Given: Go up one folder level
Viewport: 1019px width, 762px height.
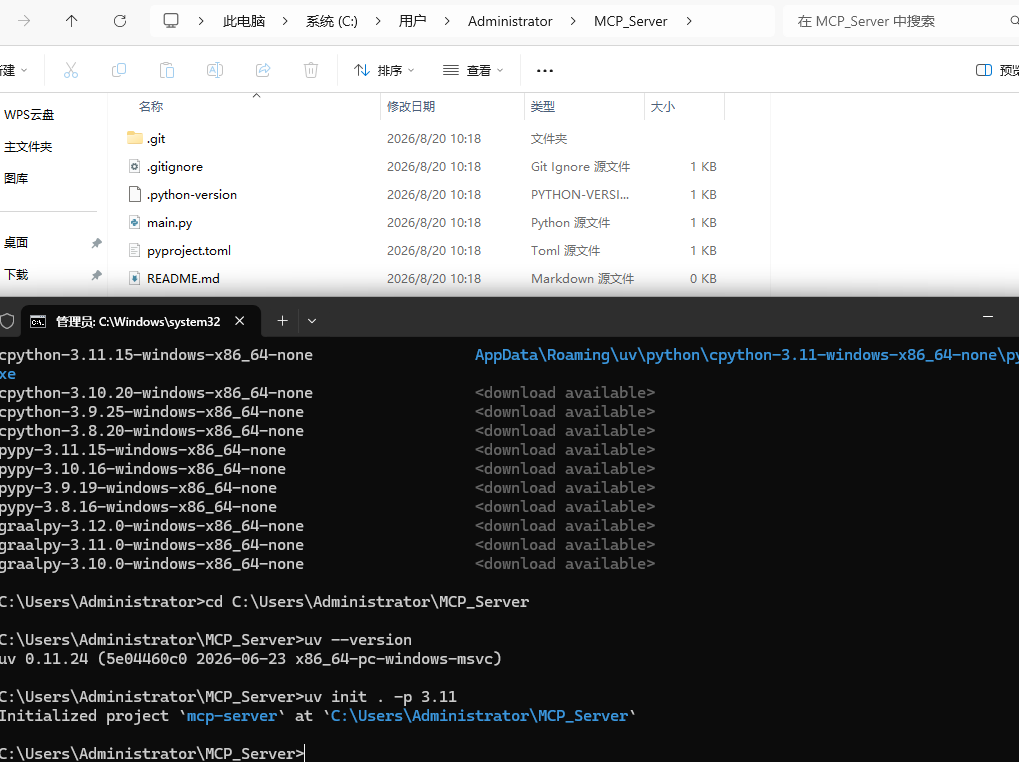Looking at the screenshot, I should click(x=71, y=21).
